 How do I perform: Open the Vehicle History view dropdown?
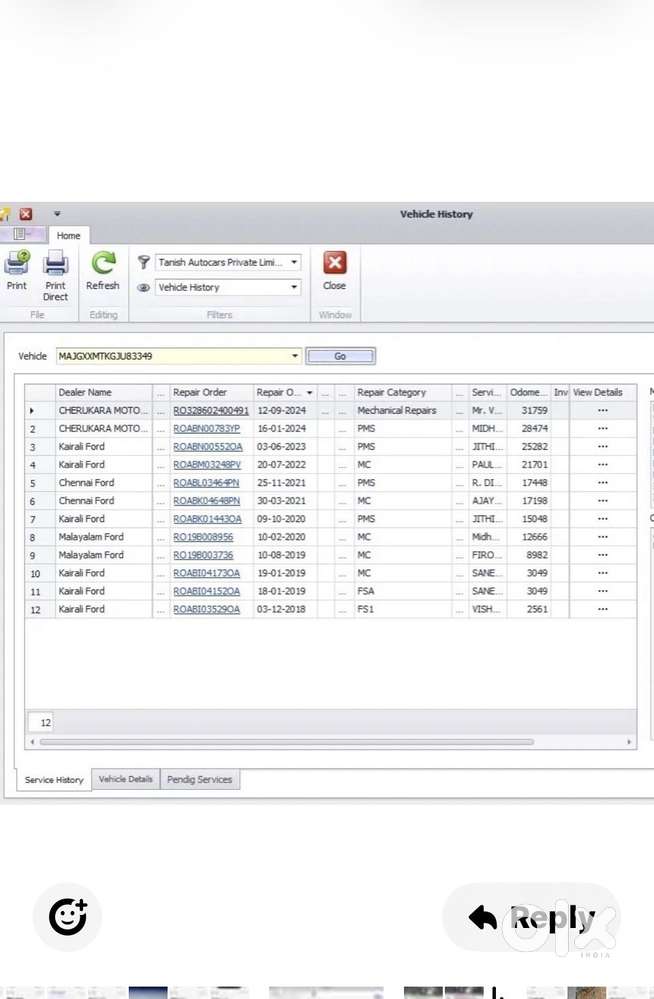pos(294,287)
